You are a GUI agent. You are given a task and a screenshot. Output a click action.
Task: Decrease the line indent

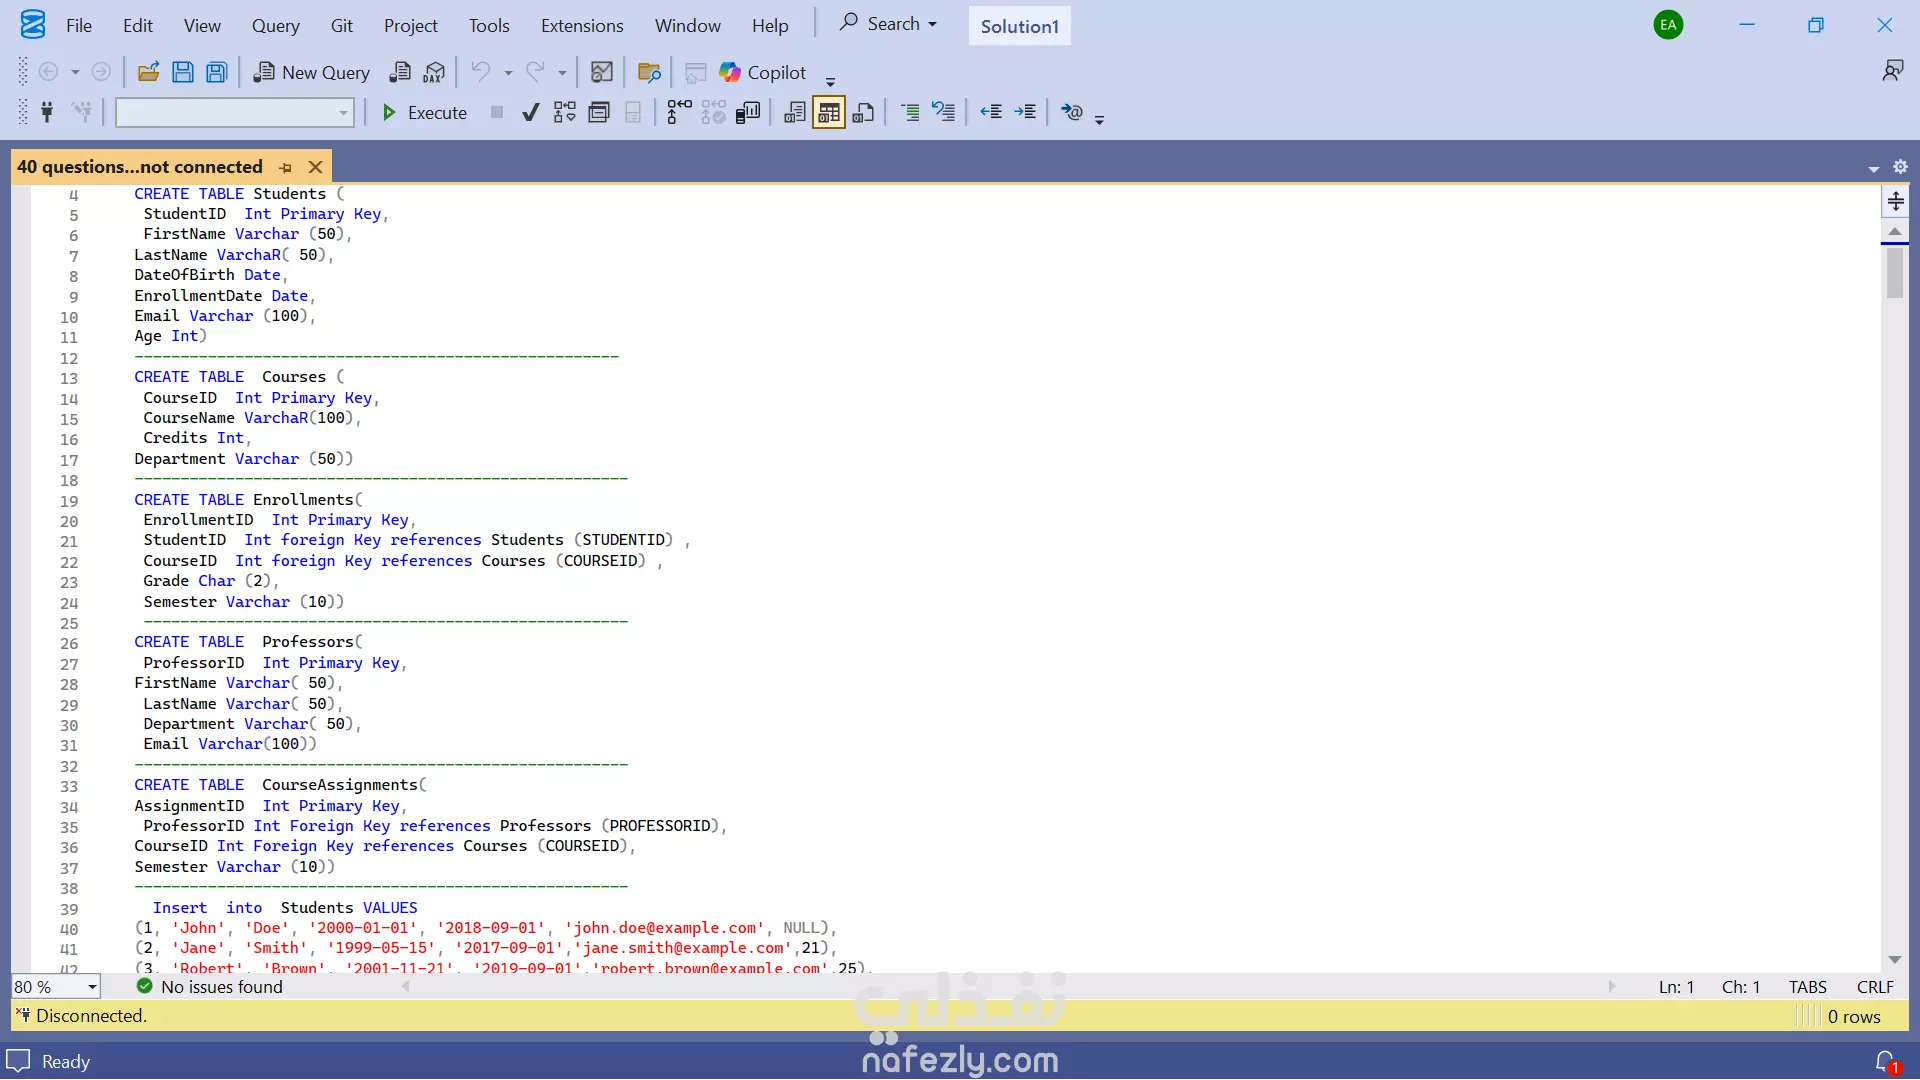991,112
